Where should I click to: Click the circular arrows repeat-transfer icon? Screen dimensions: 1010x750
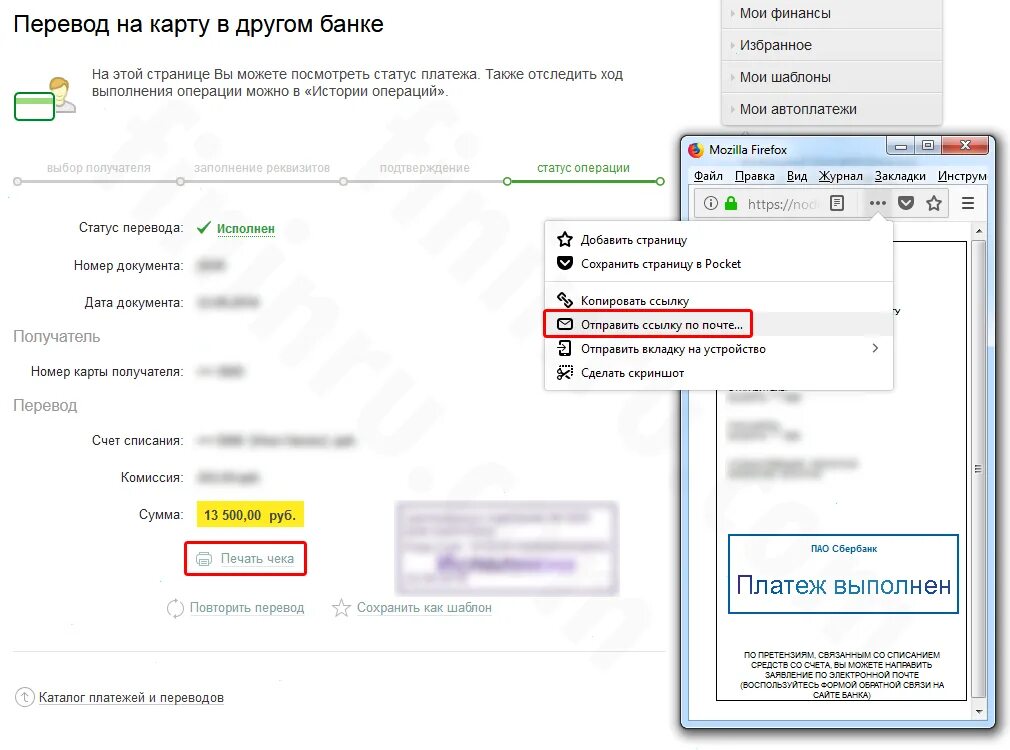pyautogui.click(x=175, y=608)
